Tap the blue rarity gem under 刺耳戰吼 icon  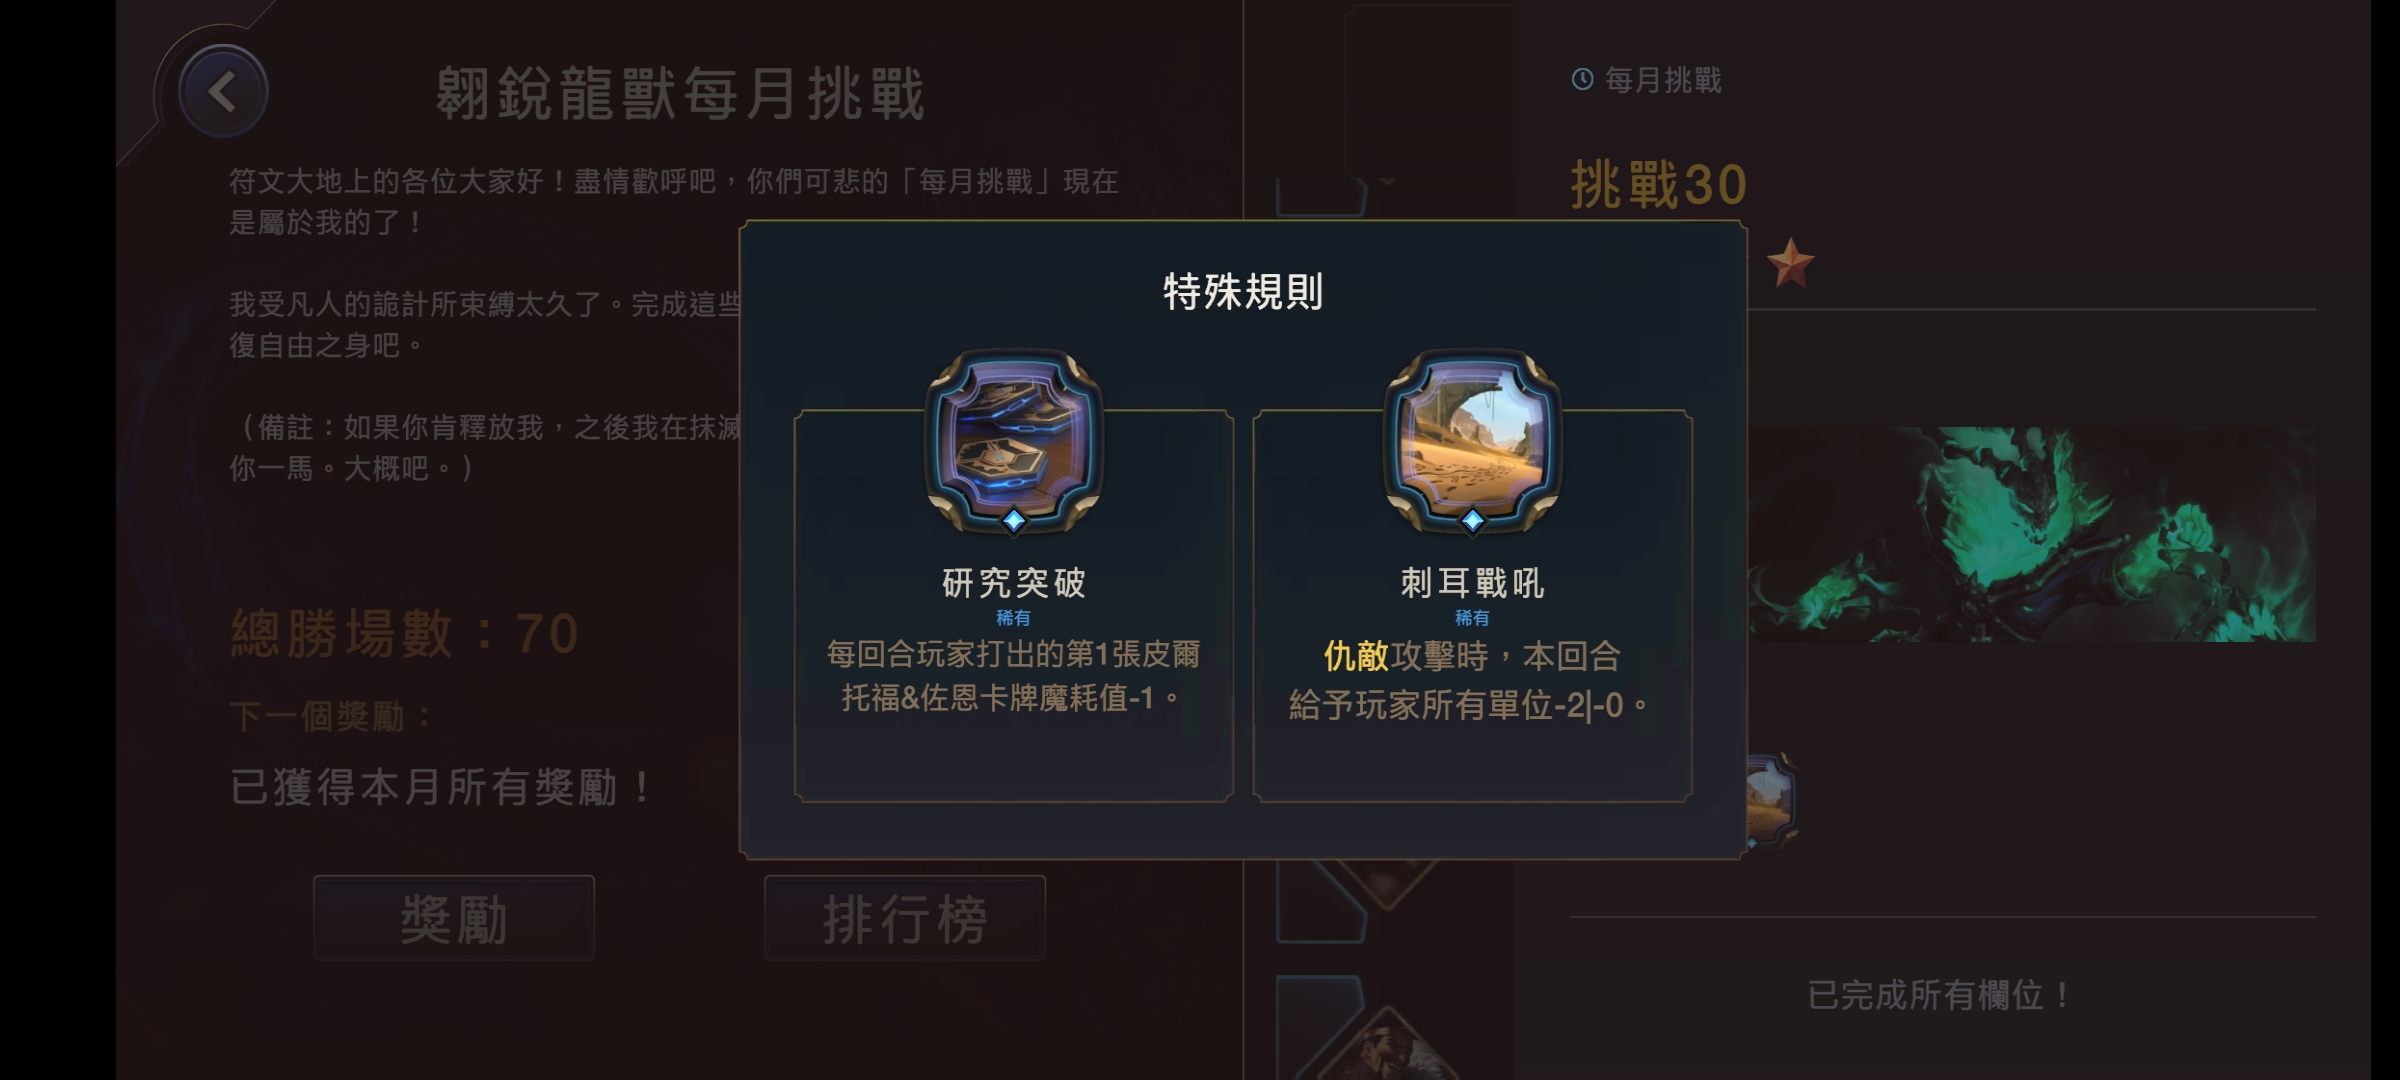coord(1472,520)
